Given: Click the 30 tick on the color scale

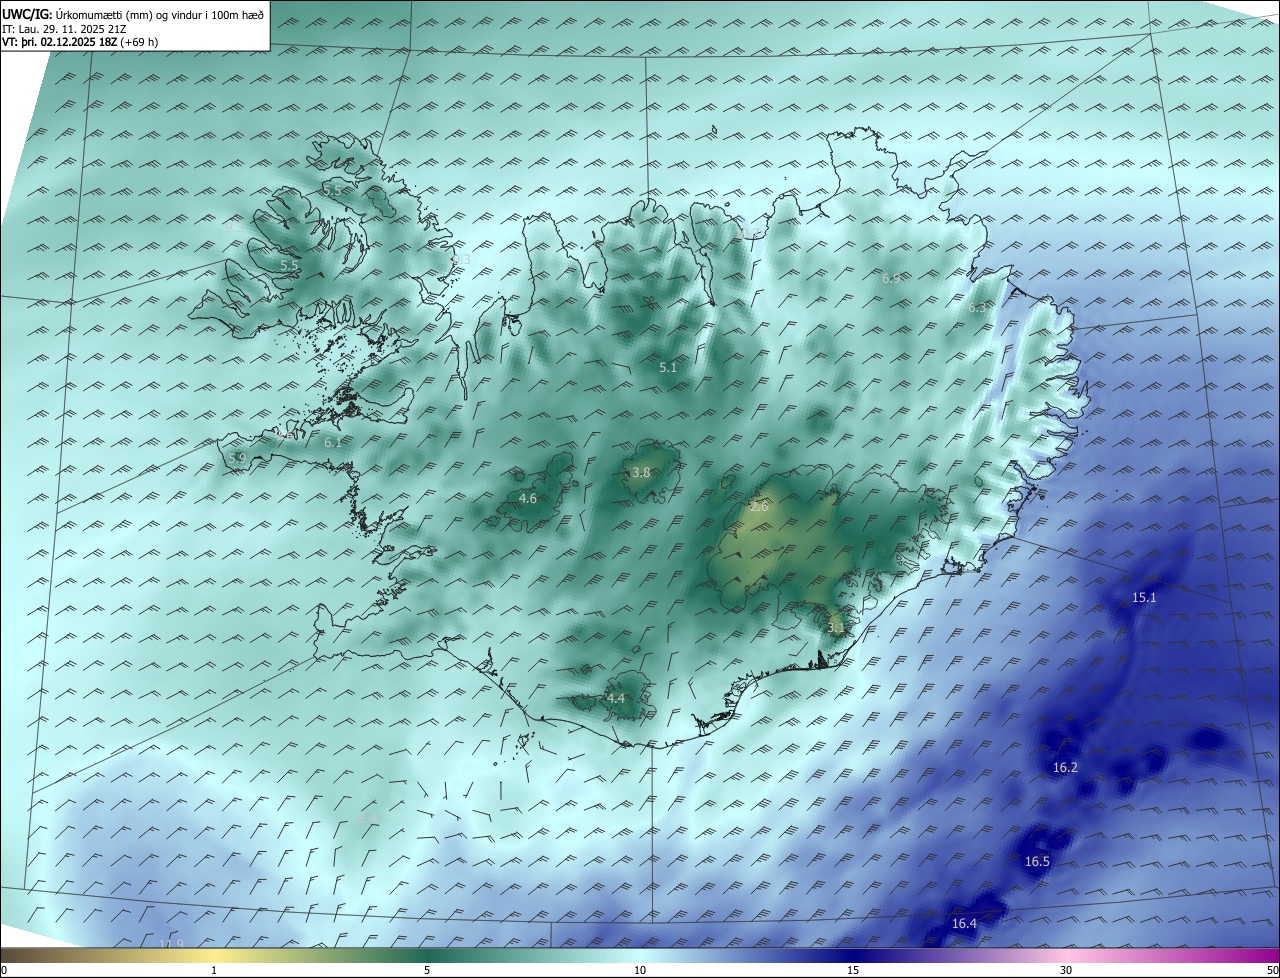Looking at the screenshot, I should coord(1066,970).
